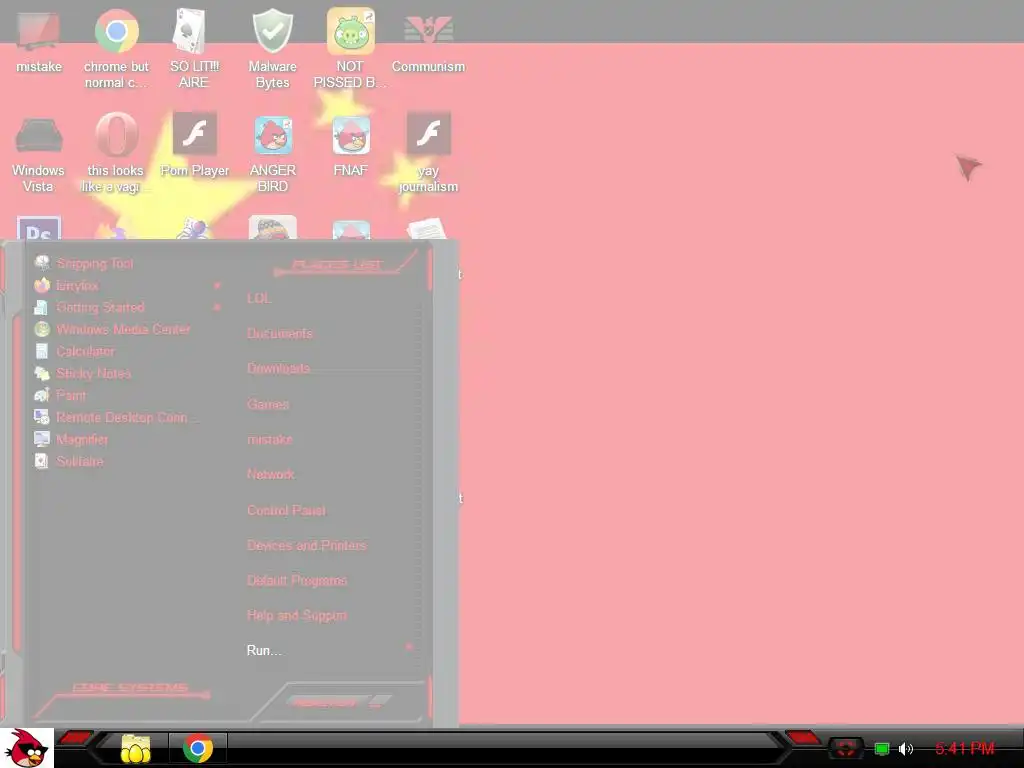
Task: Open Control Panel from the Start menu
Action: [286, 510]
